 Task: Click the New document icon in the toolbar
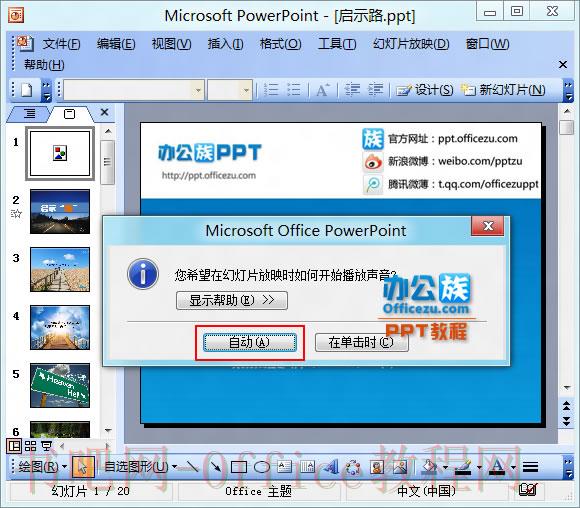27,90
